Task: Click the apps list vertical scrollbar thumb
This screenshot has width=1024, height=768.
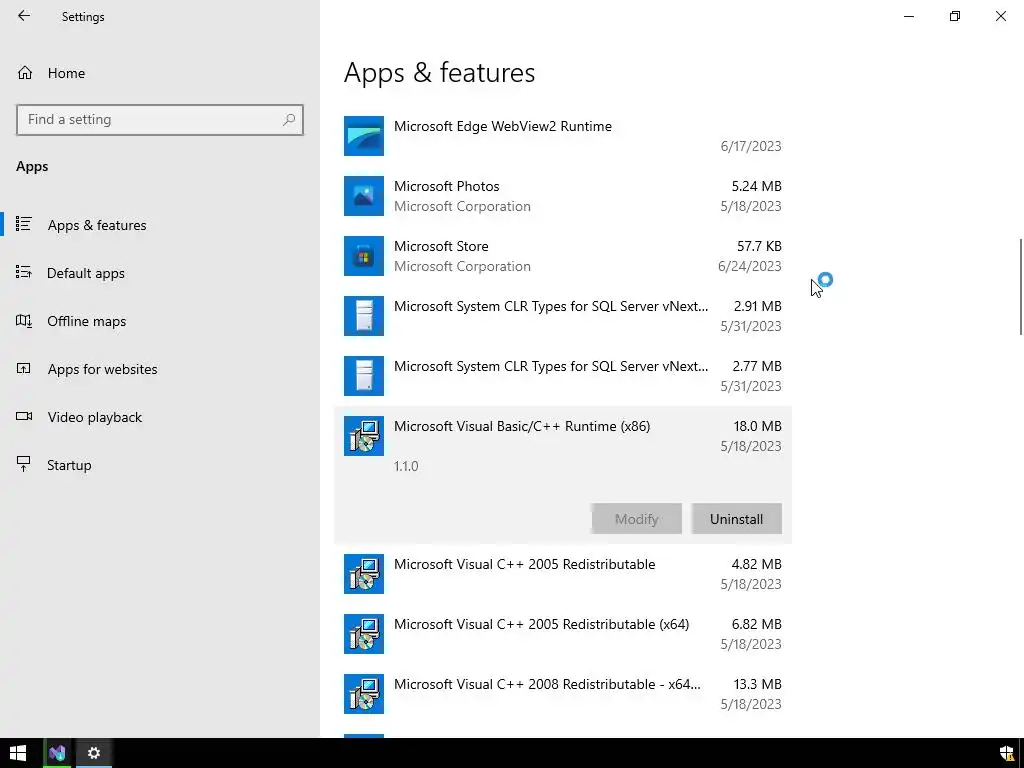Action: pyautogui.click(x=1020, y=287)
